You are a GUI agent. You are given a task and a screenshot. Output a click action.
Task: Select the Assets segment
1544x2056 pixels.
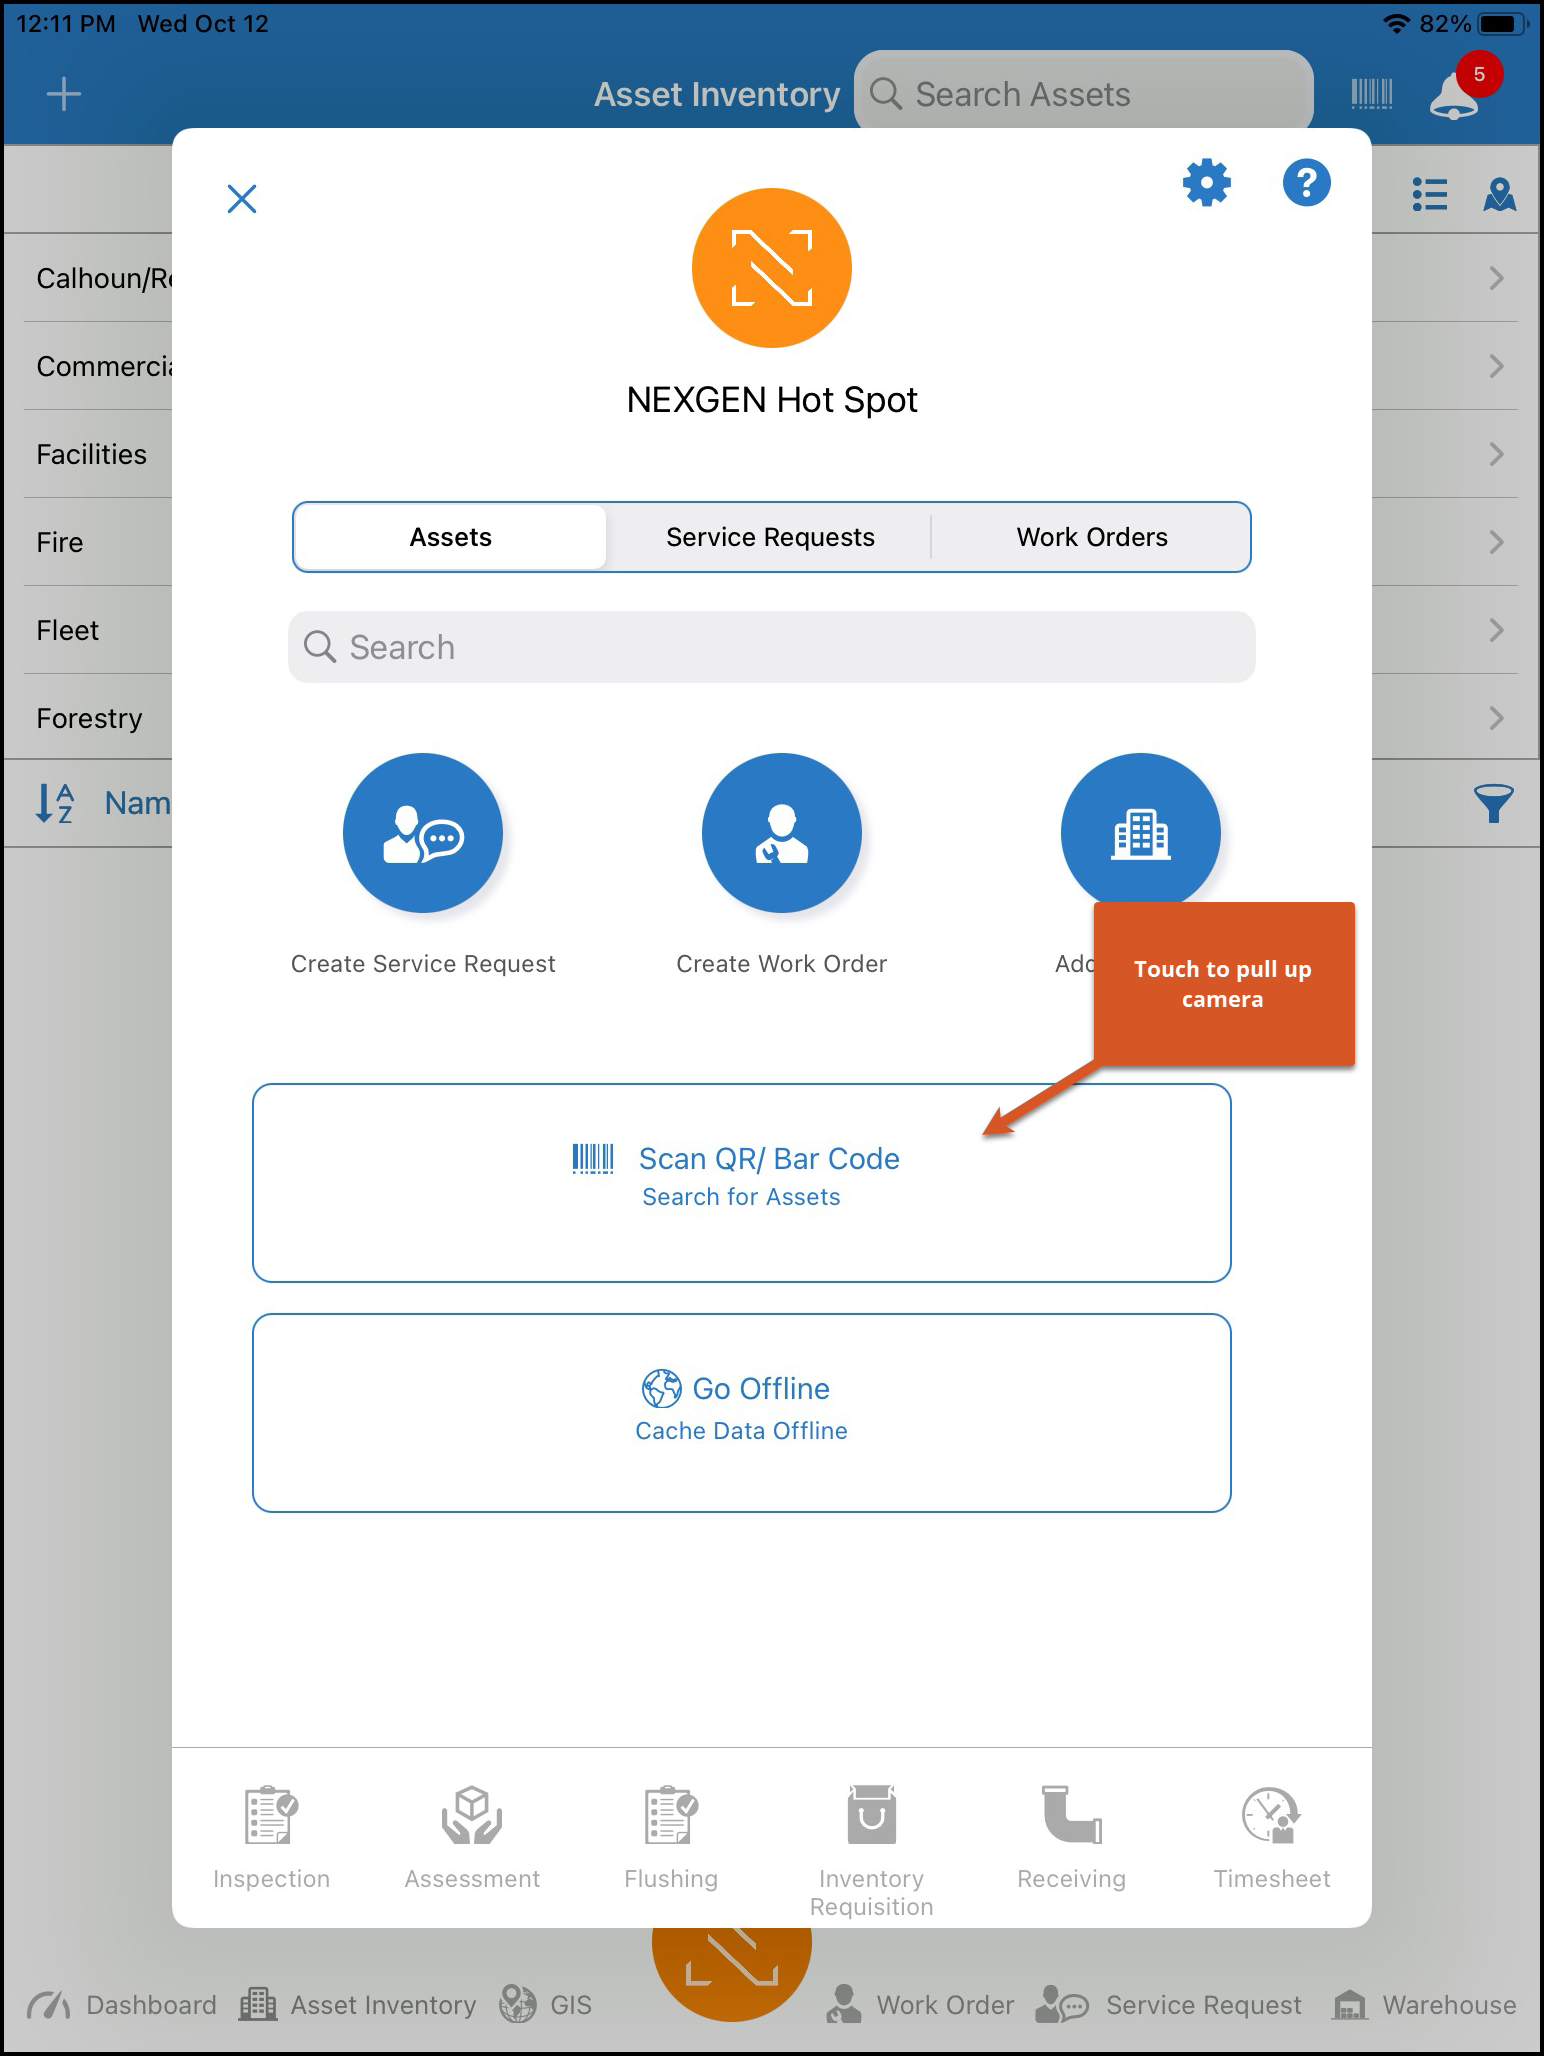point(451,537)
